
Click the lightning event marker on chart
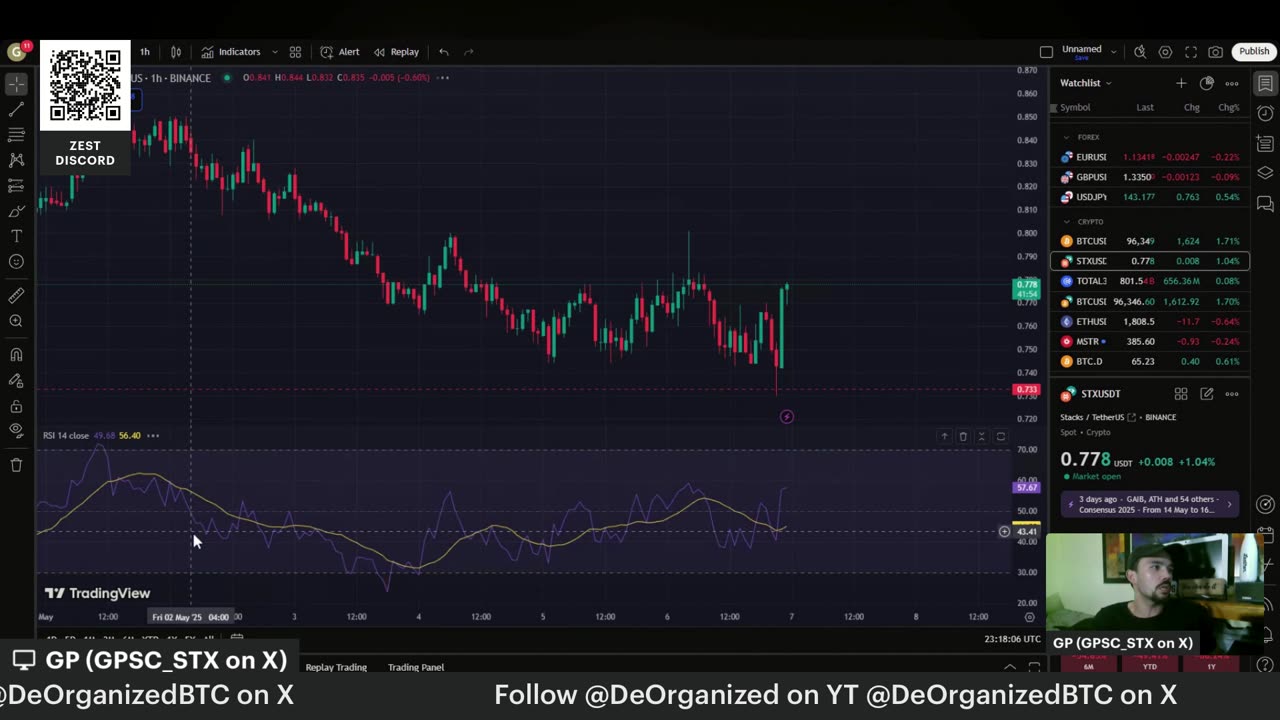787,416
